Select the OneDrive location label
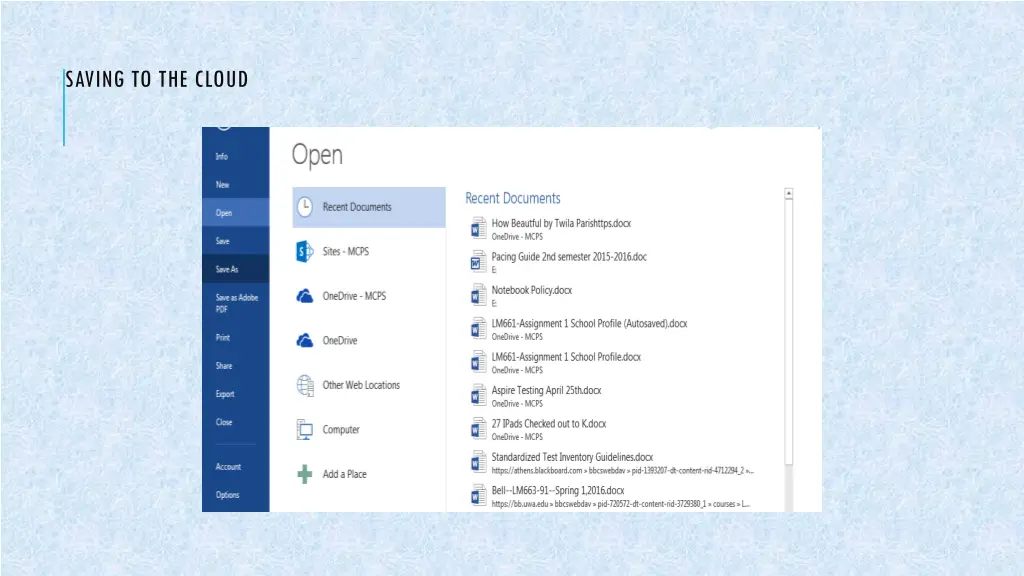Viewport: 1024px width, 576px height. pos(340,340)
